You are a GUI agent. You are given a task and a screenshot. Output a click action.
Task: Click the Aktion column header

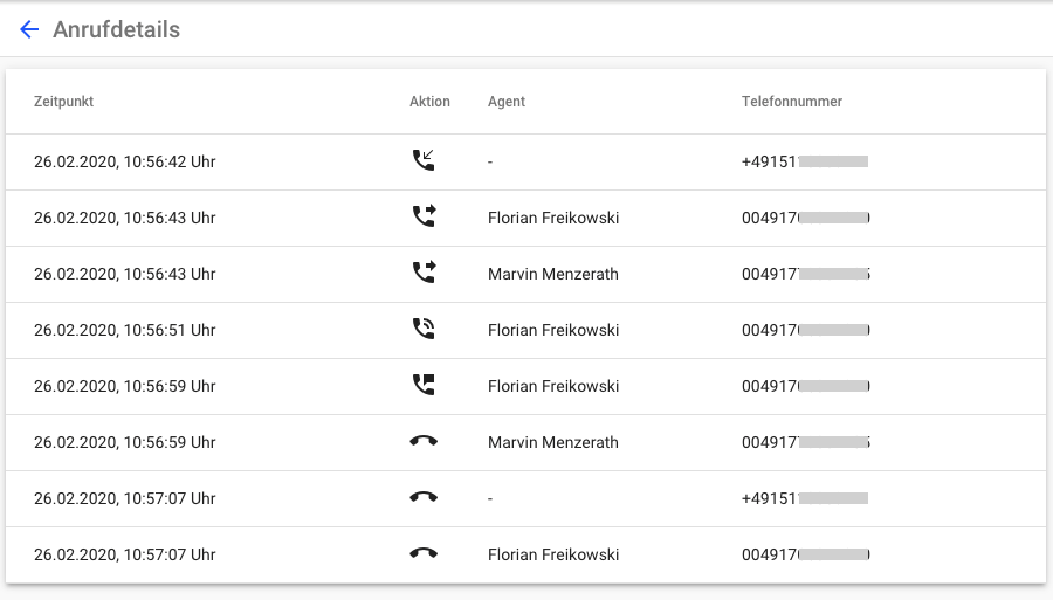(x=429, y=101)
